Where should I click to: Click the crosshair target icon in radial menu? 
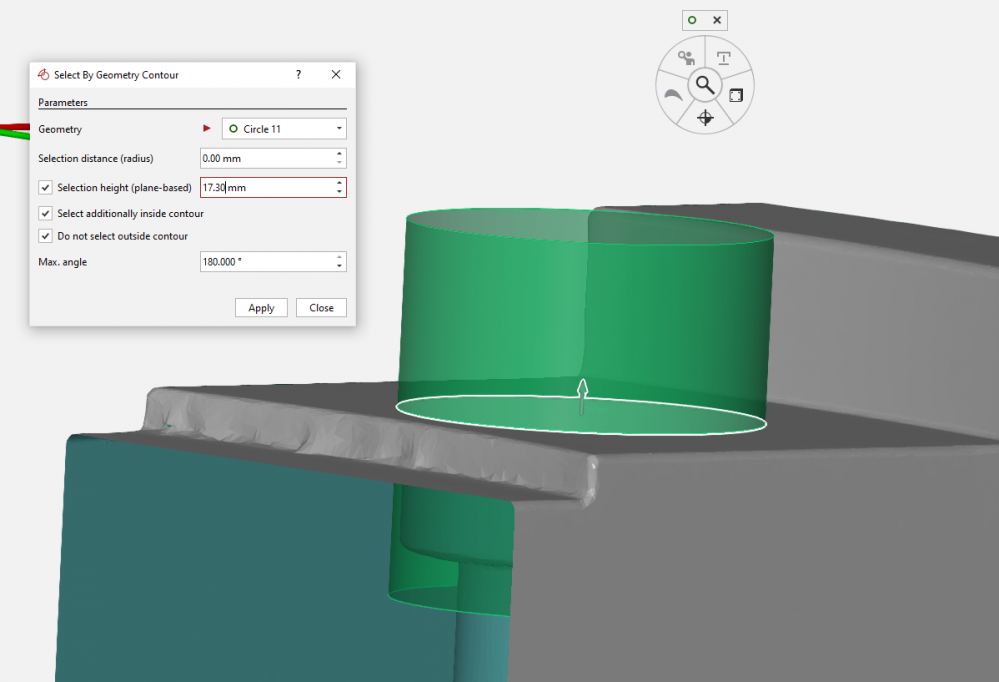coord(705,118)
